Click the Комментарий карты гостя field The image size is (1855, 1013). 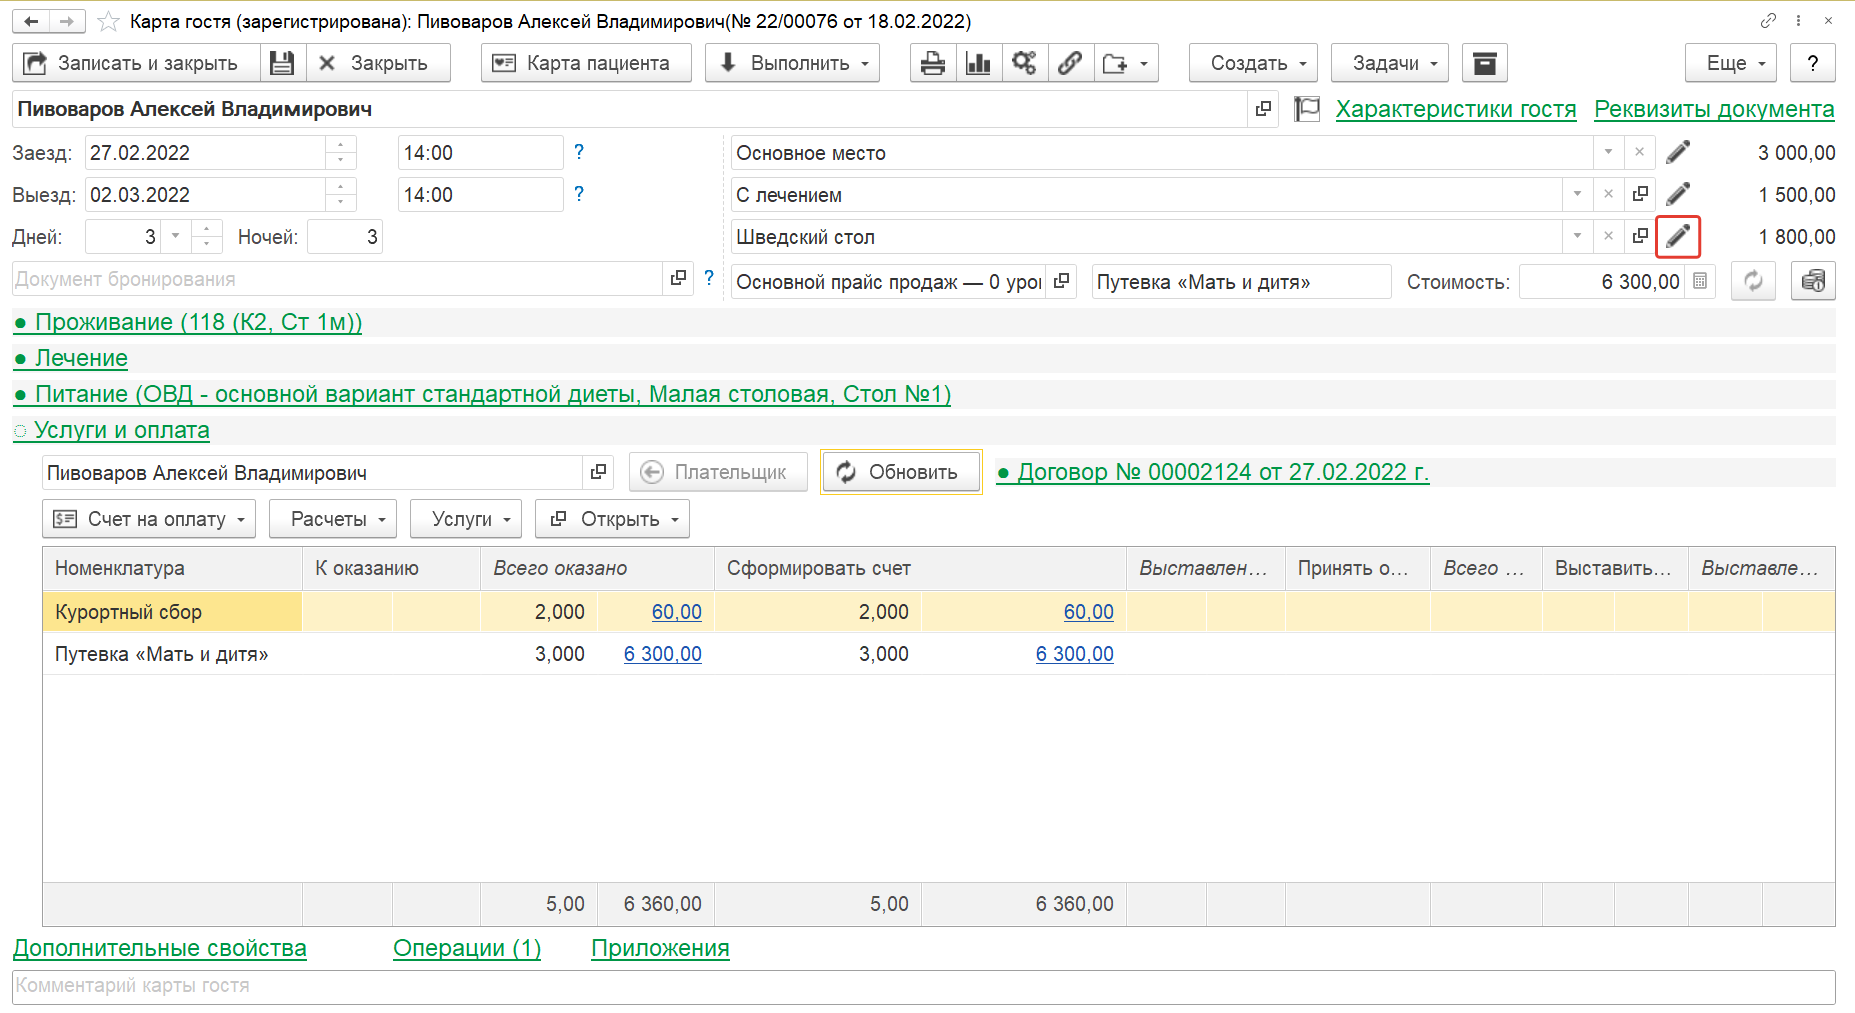(x=922, y=986)
